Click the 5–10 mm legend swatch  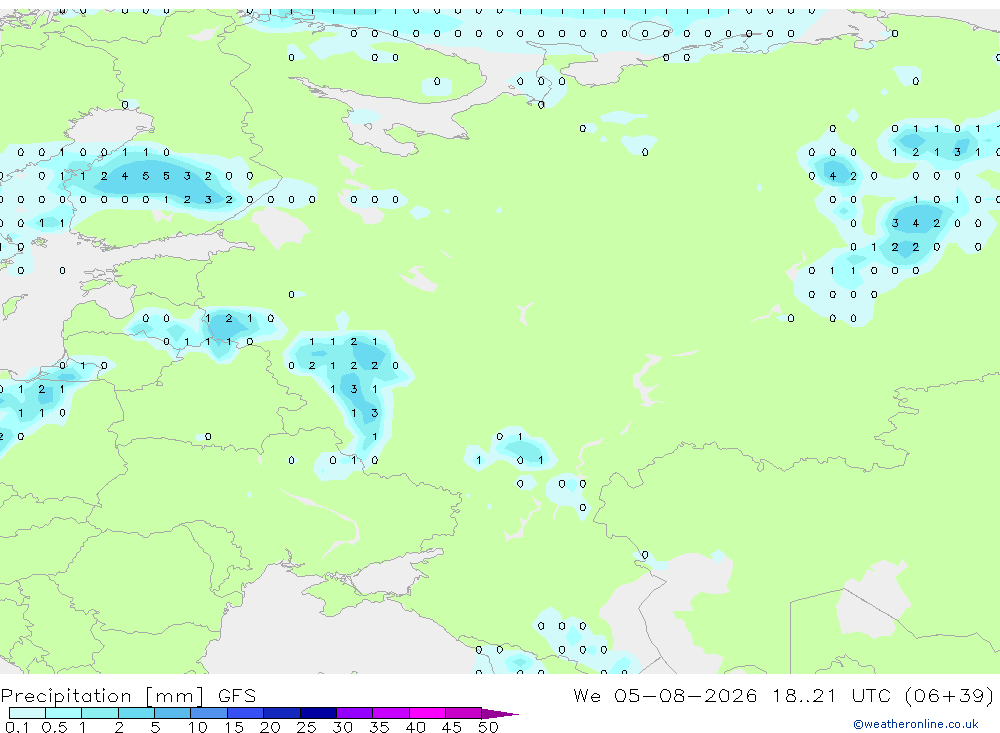coord(173,713)
